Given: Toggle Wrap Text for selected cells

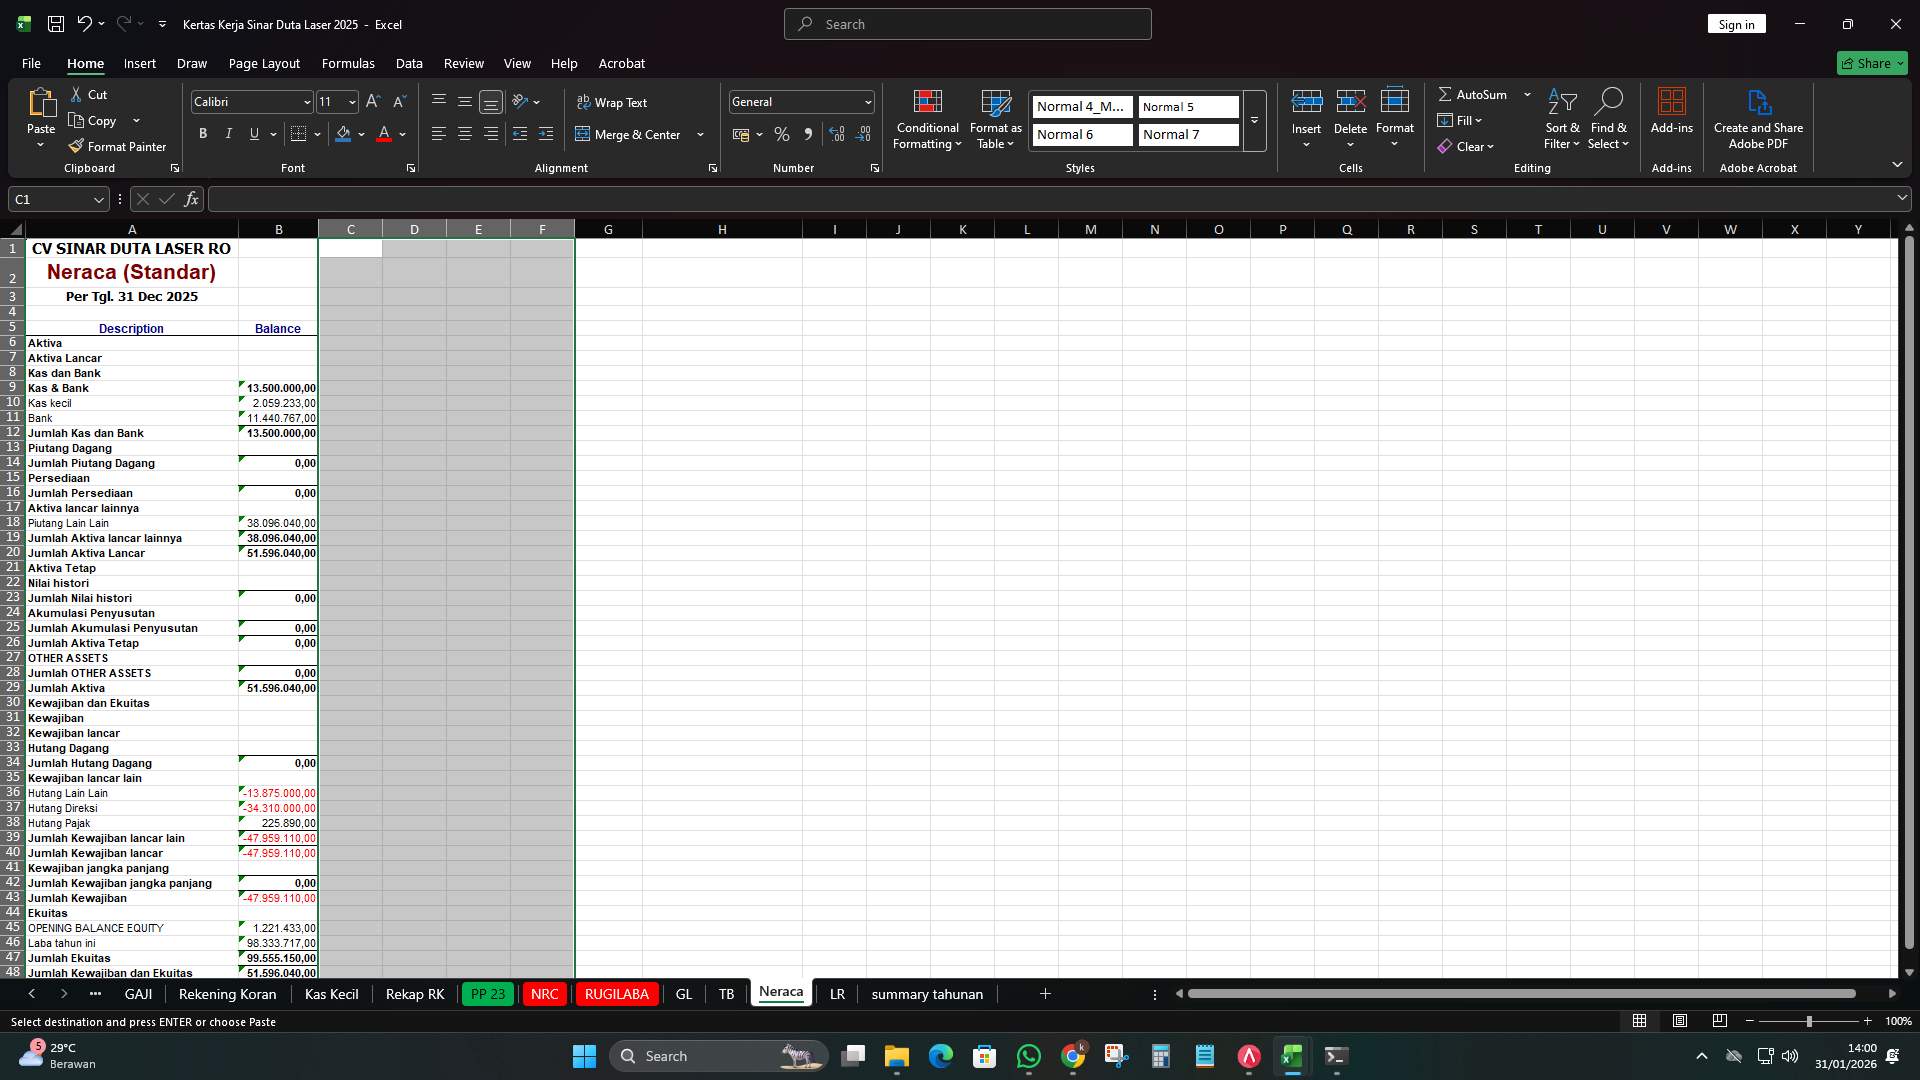Looking at the screenshot, I should (x=612, y=102).
